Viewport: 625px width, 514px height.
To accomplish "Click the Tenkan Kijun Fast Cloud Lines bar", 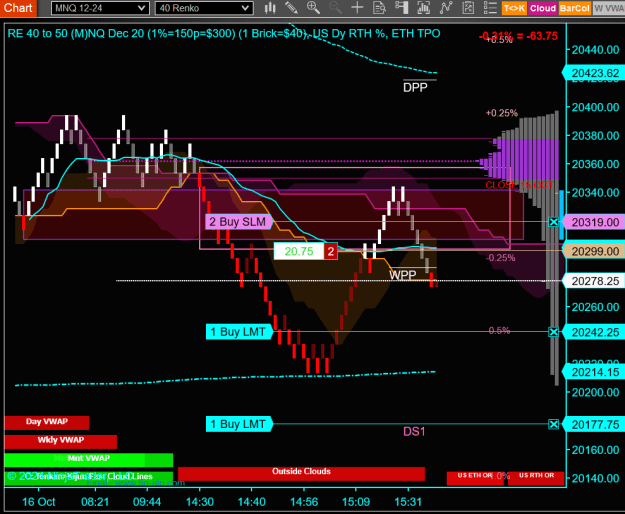I will (88, 477).
